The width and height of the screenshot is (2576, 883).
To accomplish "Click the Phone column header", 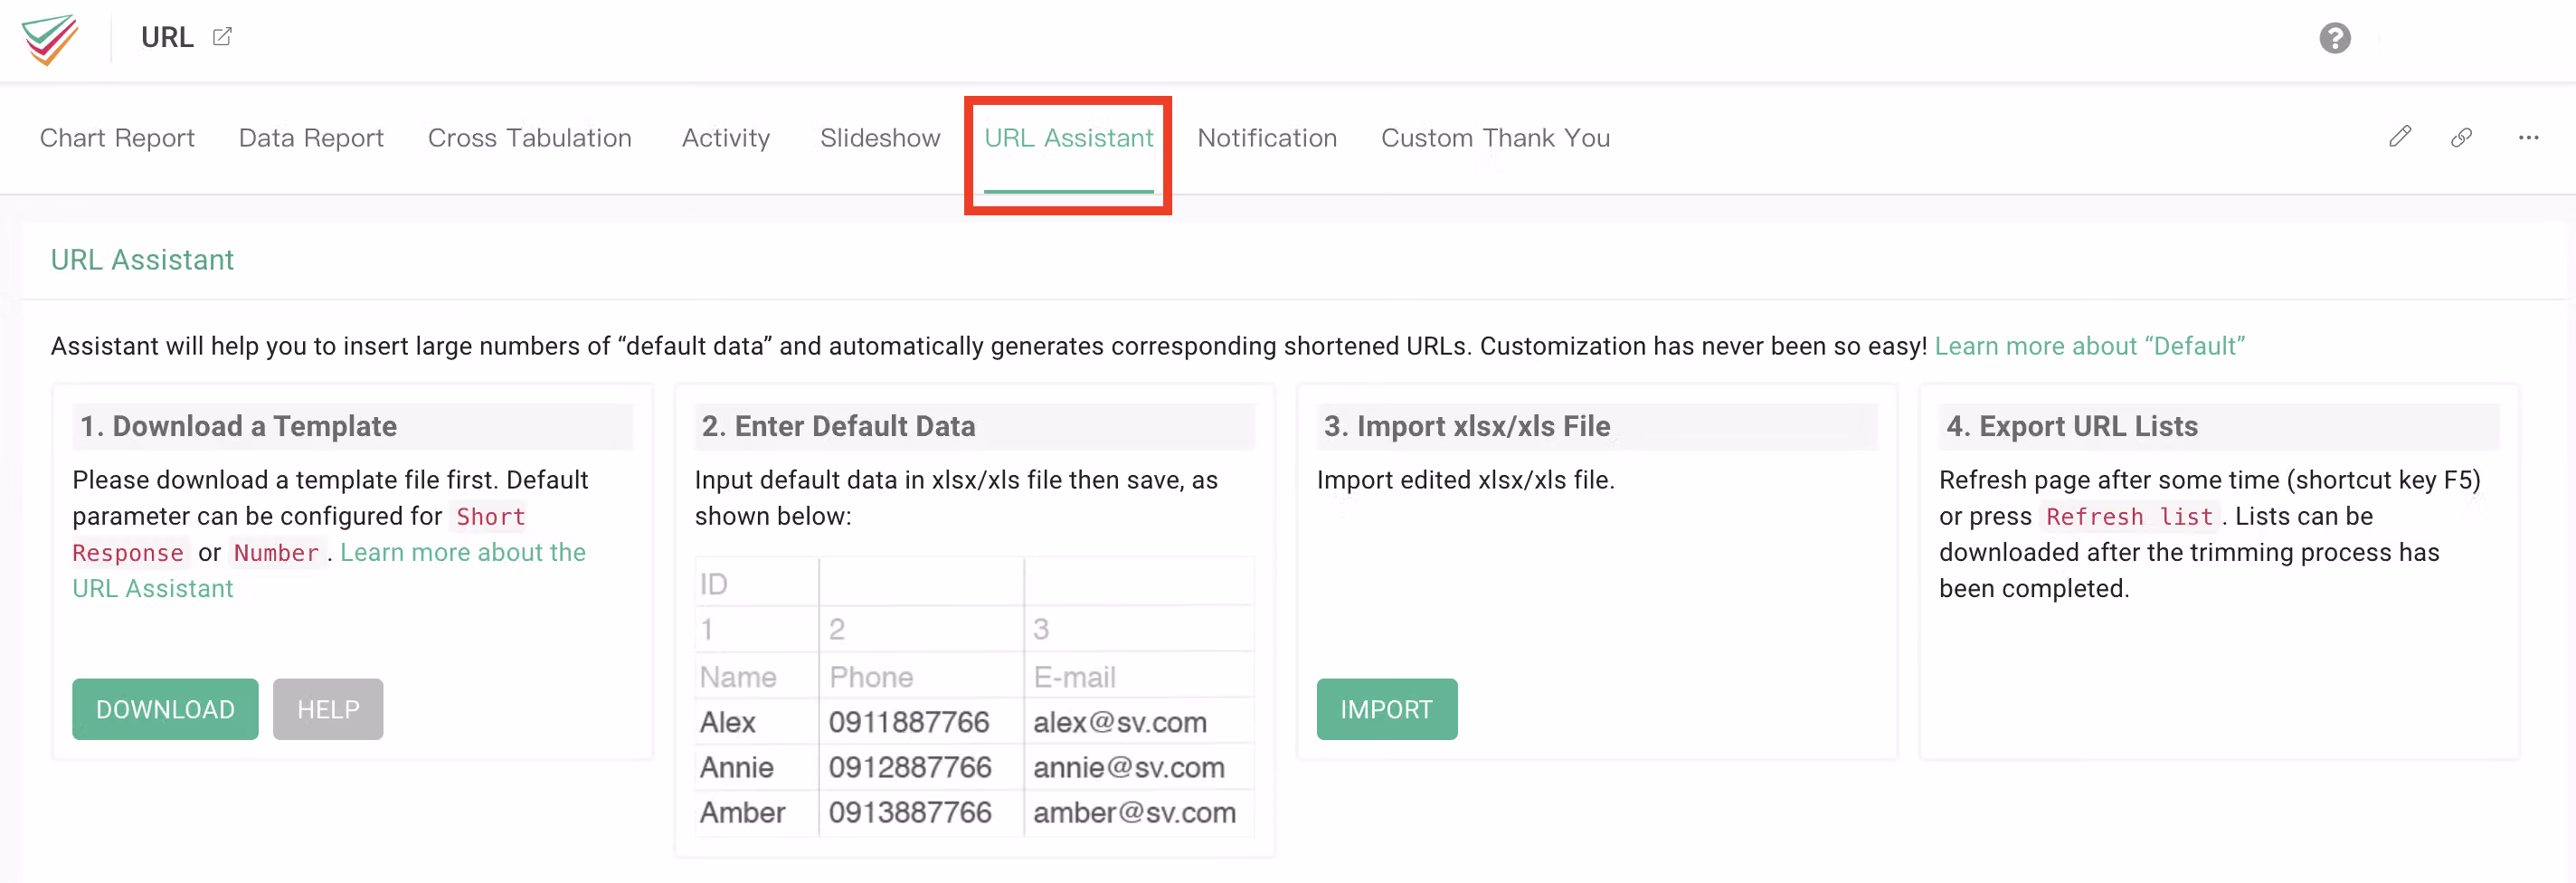I will pos(920,677).
